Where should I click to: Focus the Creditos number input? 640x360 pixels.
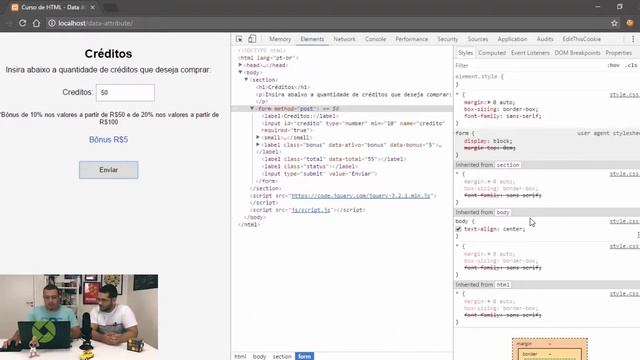(x=125, y=93)
